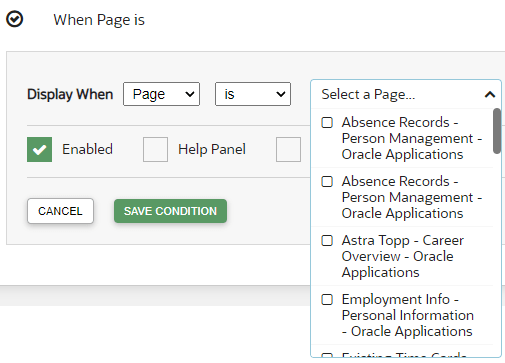The image size is (505, 363).
Task: Click the CANCEL button
Action: [x=60, y=211]
